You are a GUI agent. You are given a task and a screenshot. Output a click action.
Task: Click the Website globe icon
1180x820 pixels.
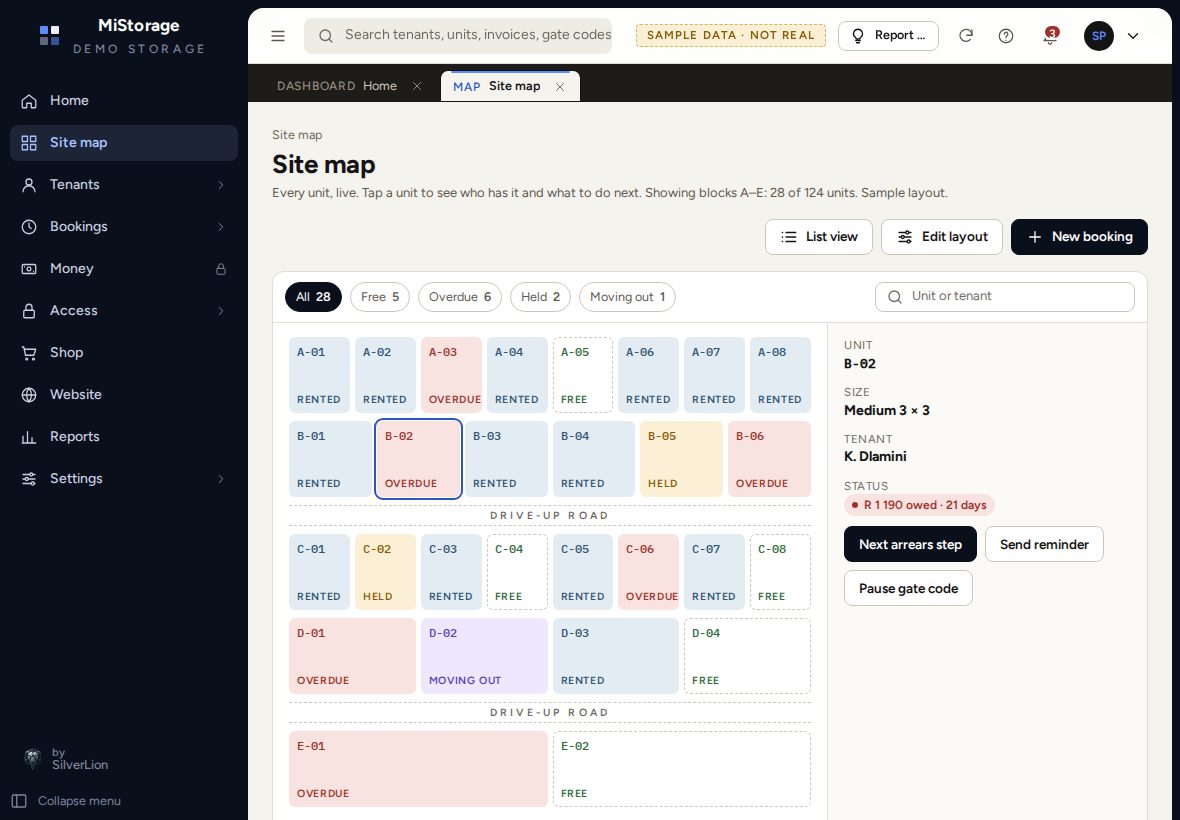pos(29,394)
